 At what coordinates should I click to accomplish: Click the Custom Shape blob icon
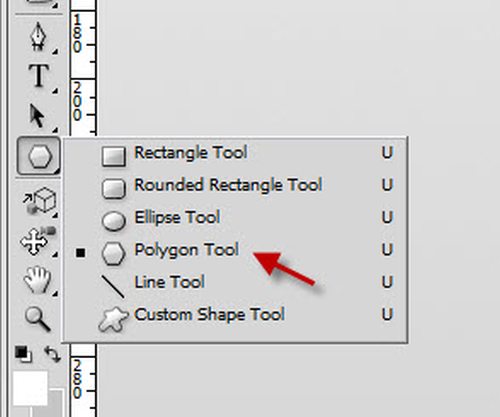(x=114, y=319)
